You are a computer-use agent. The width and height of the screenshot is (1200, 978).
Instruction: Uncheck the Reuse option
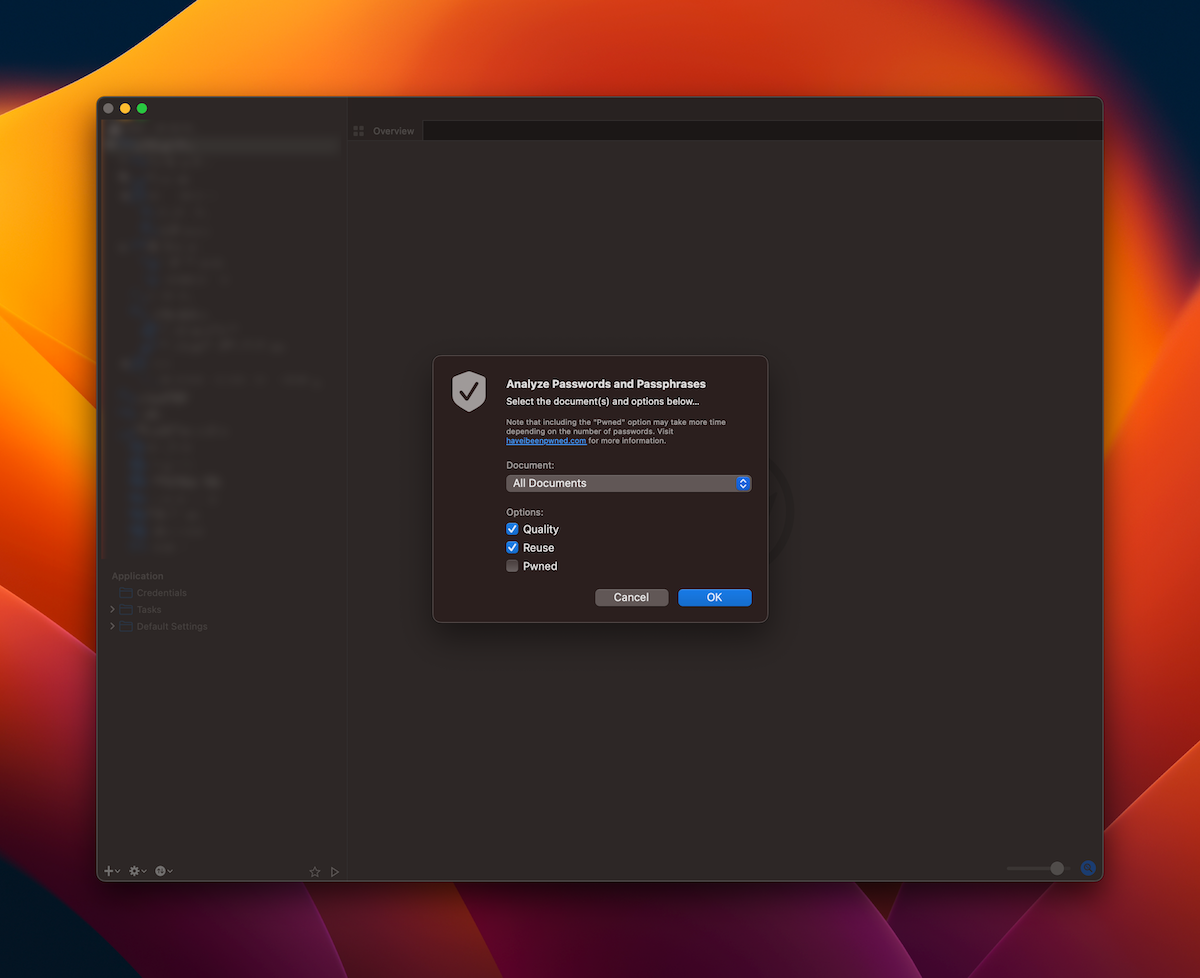point(512,548)
